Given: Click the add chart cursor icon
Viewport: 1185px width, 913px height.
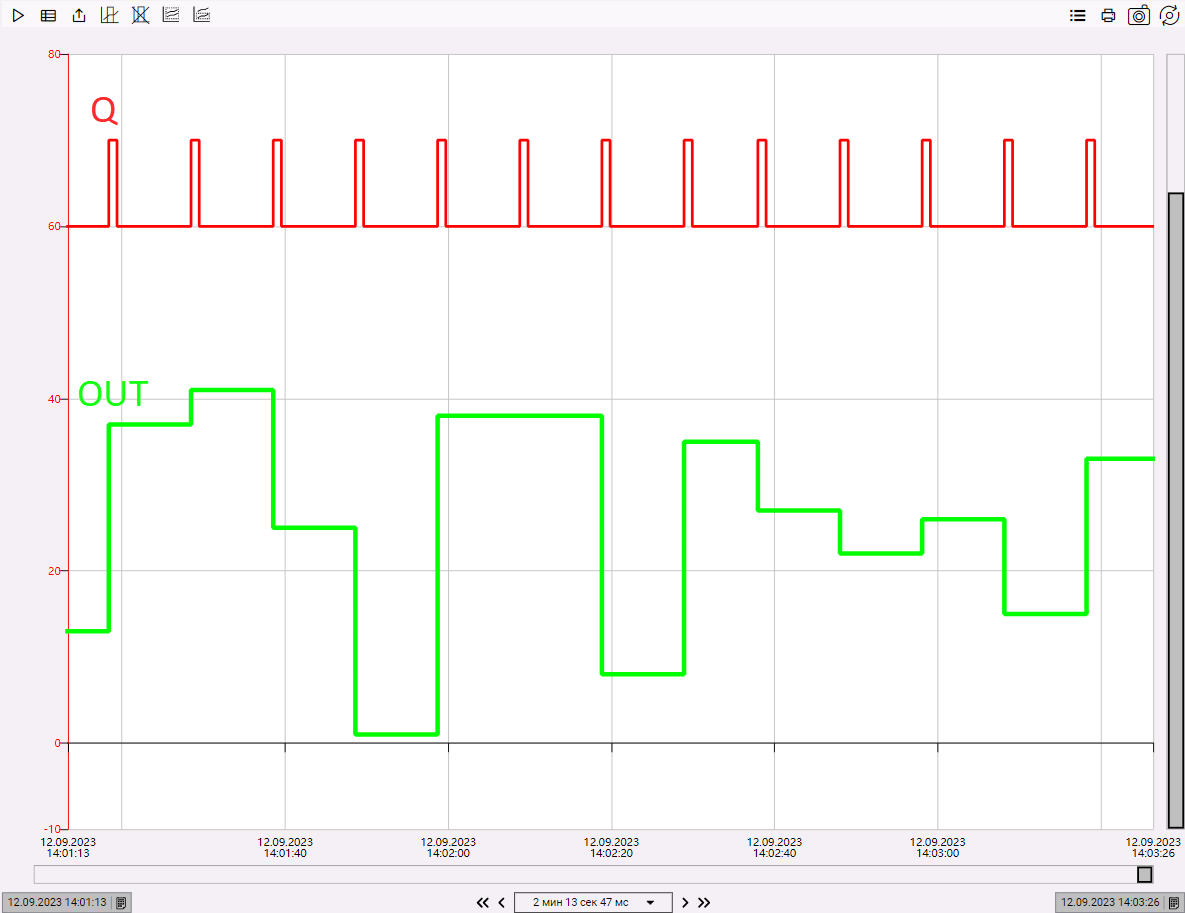Looking at the screenshot, I should click(x=110, y=16).
